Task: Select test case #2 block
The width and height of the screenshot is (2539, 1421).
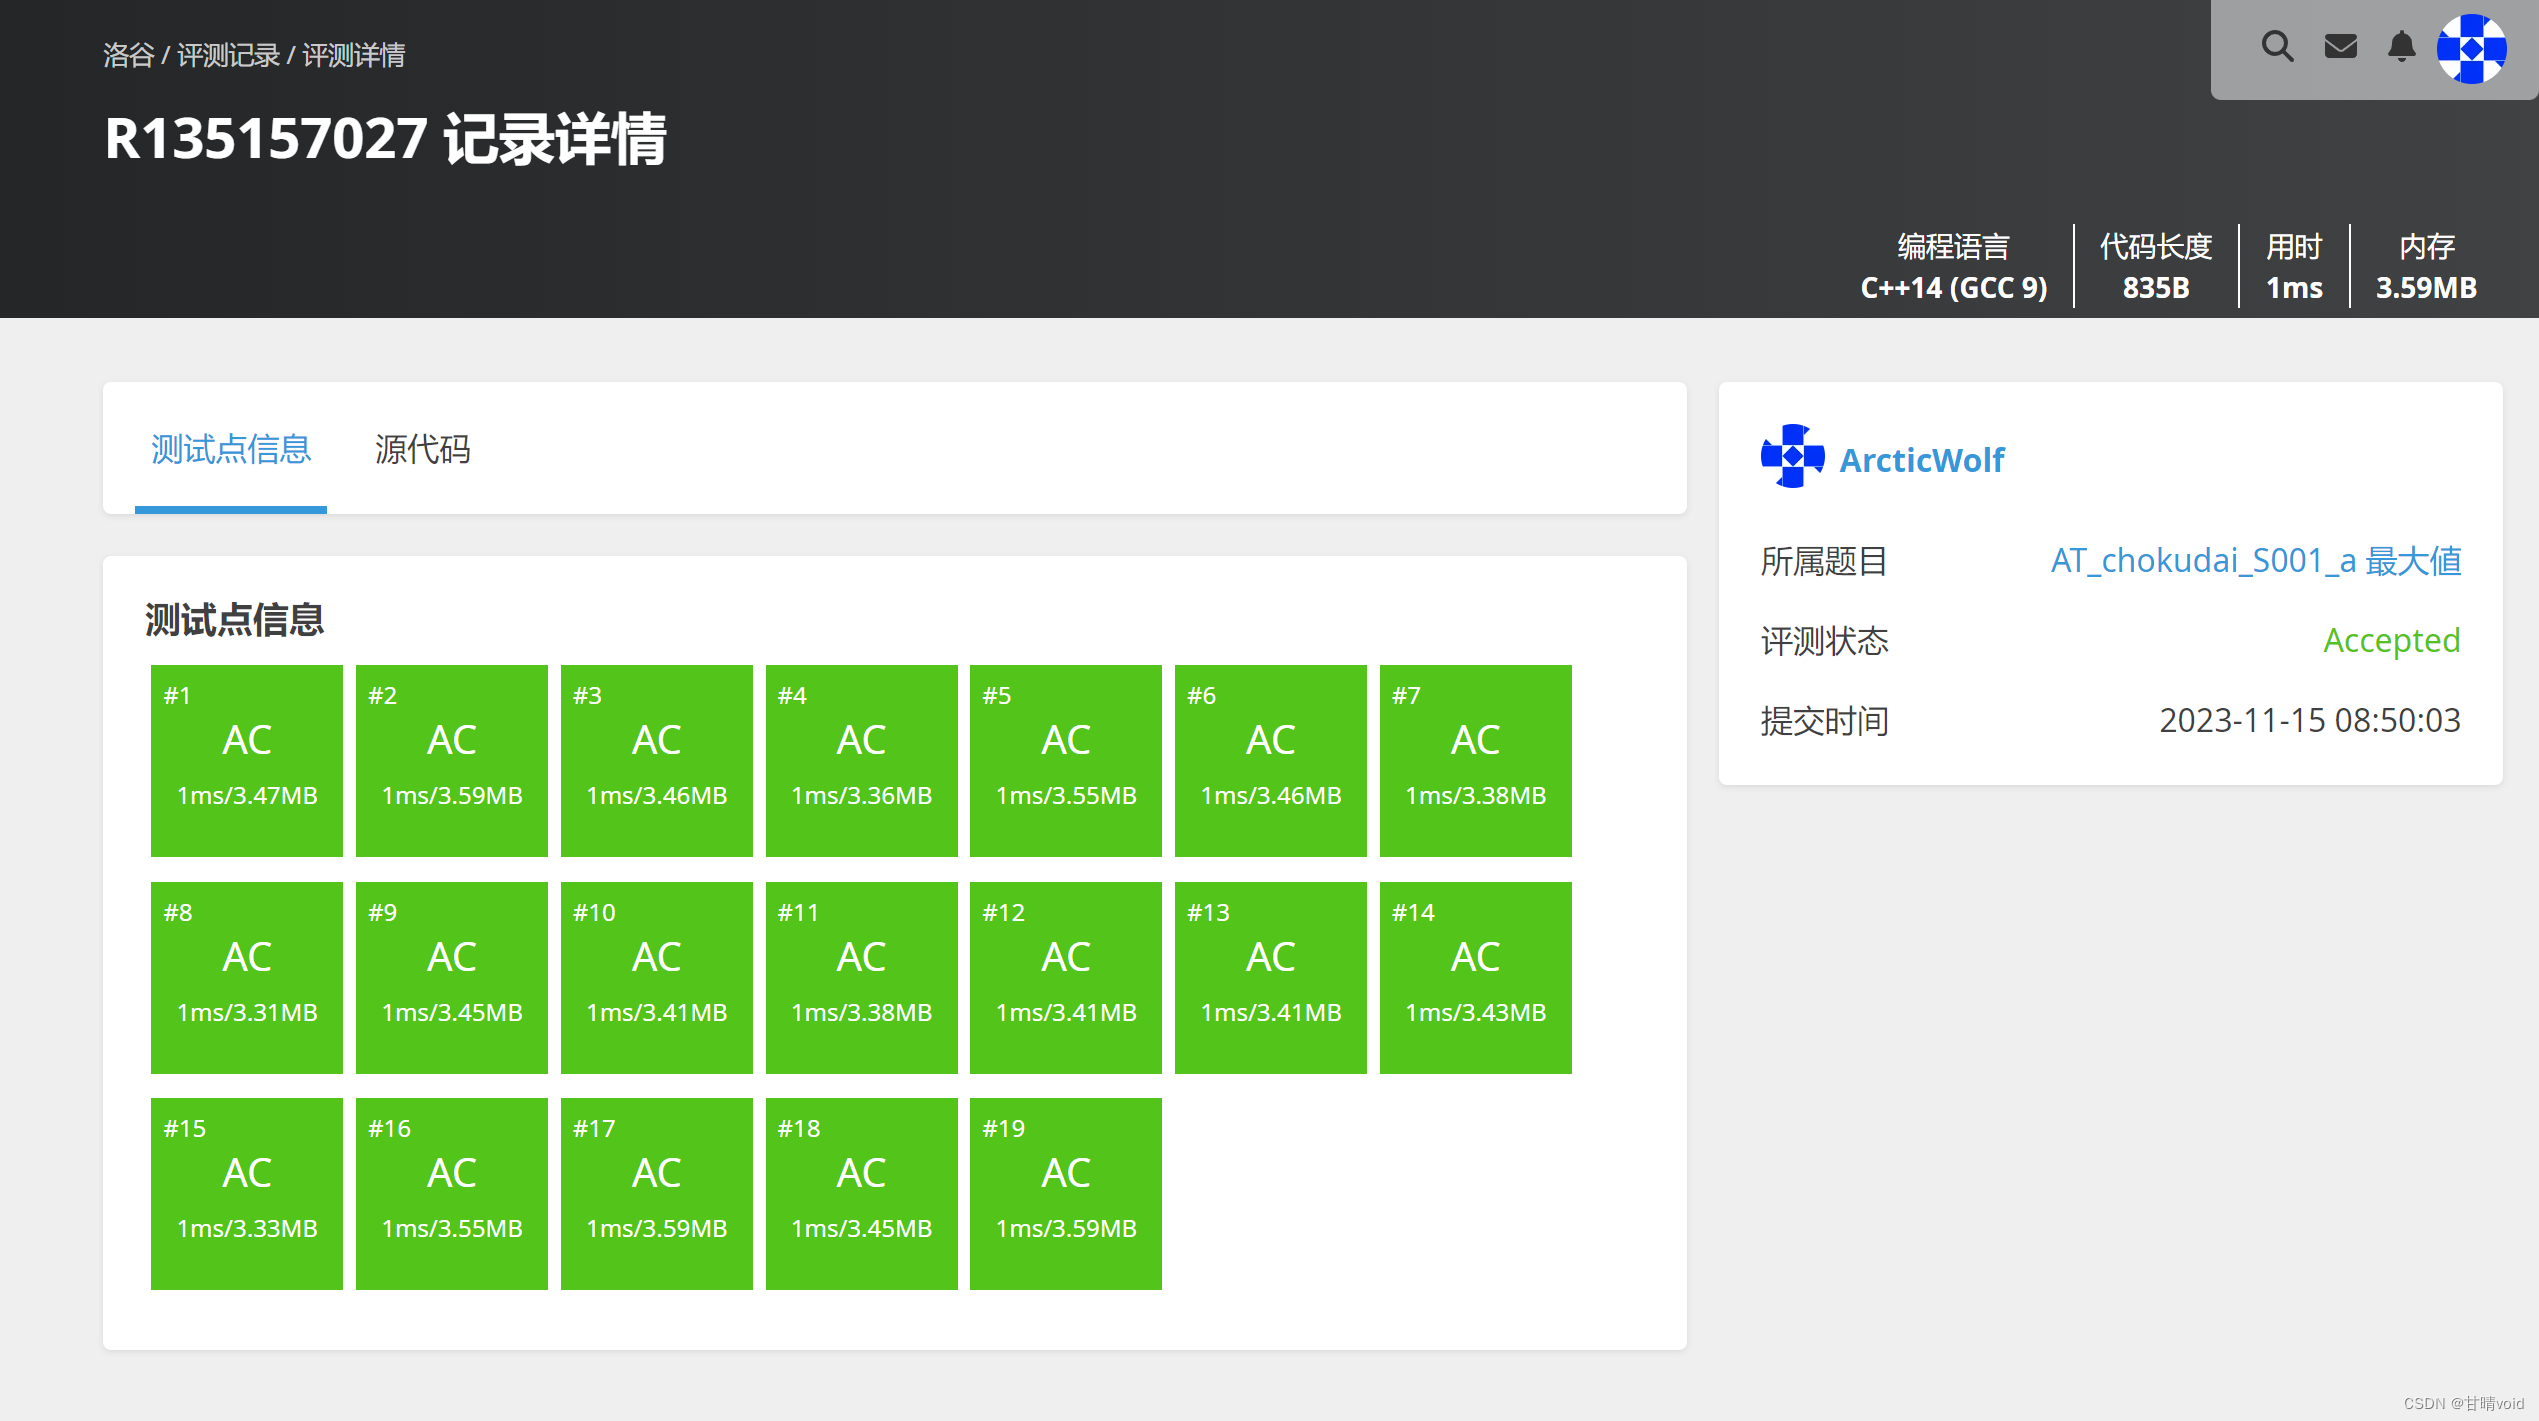Action: [x=452, y=761]
